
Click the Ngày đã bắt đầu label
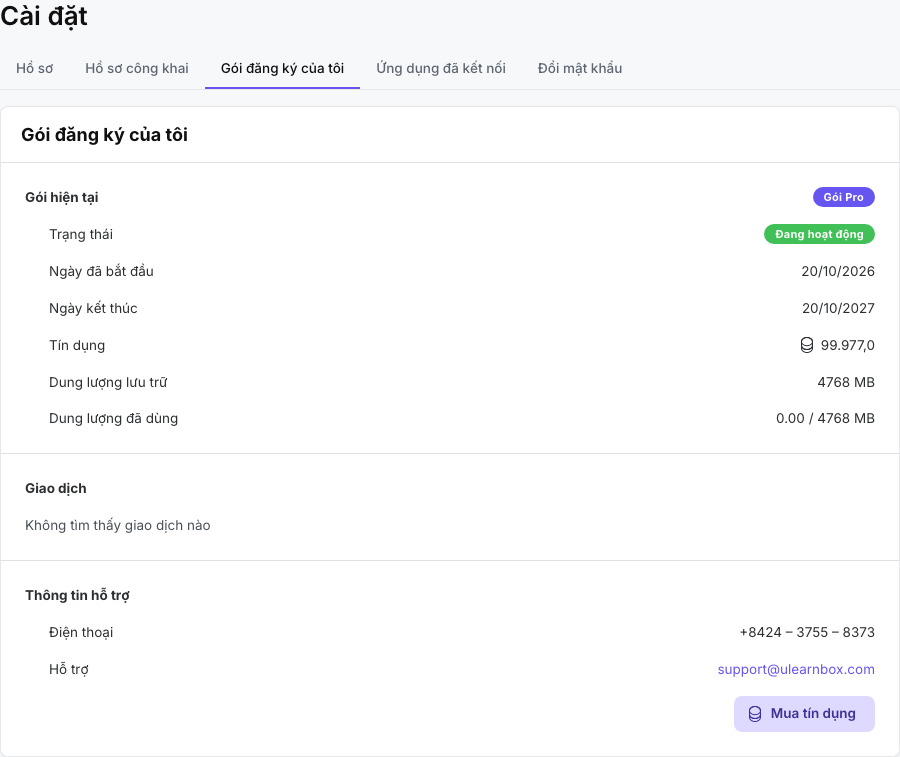point(102,271)
